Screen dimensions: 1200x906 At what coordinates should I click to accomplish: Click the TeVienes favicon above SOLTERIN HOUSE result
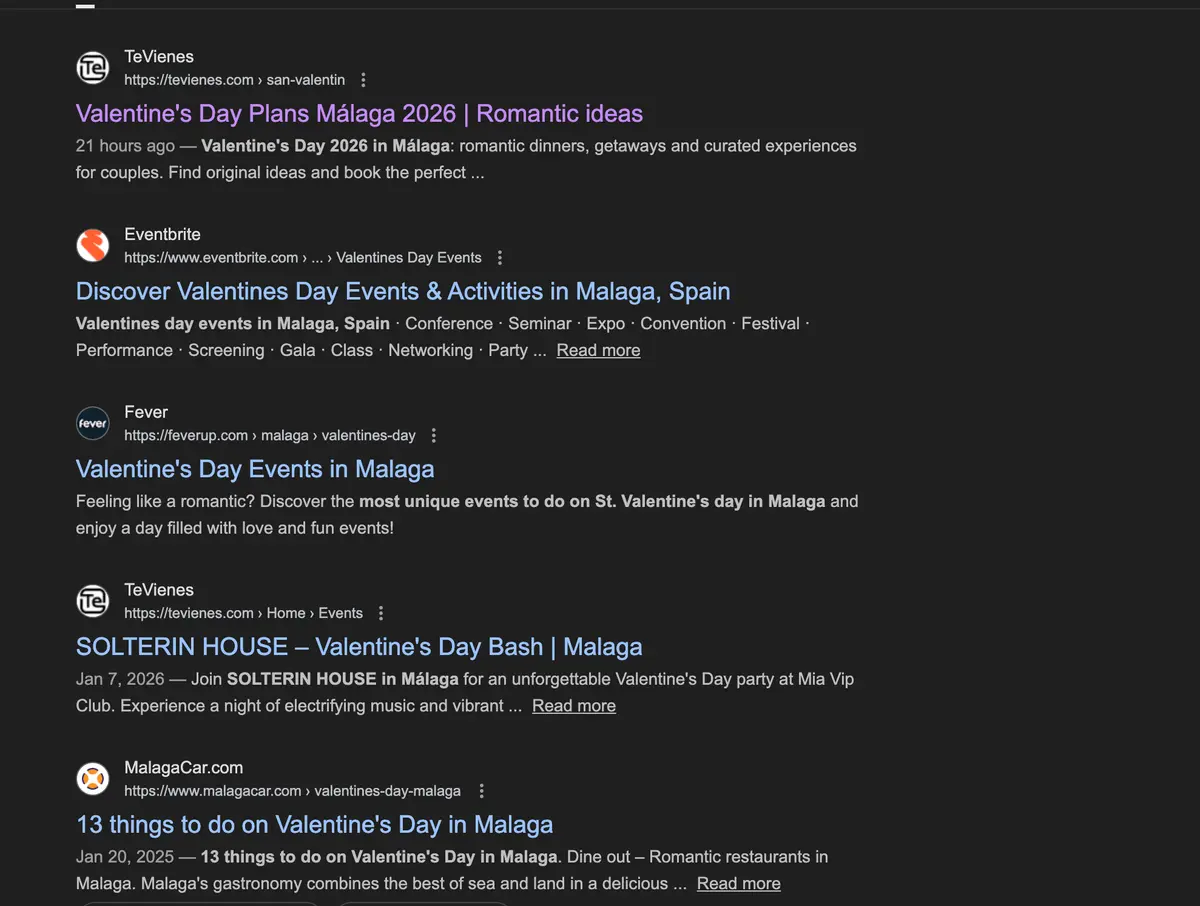click(93, 601)
